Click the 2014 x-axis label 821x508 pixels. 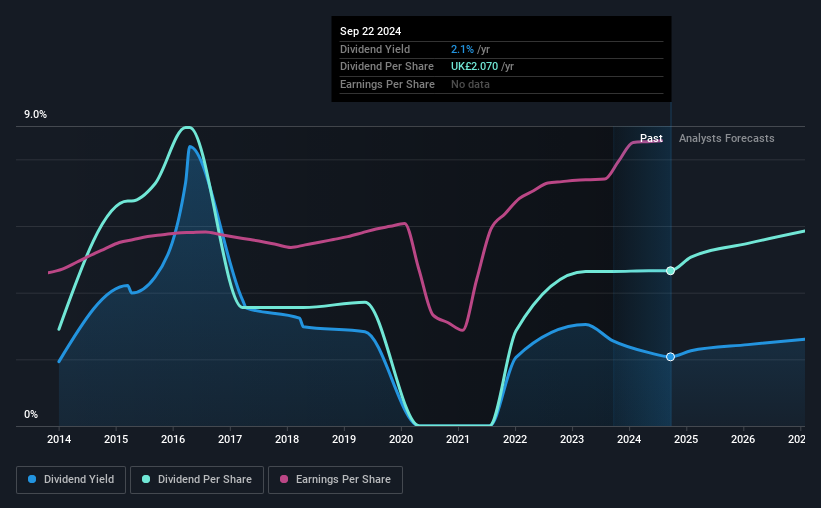(59, 439)
